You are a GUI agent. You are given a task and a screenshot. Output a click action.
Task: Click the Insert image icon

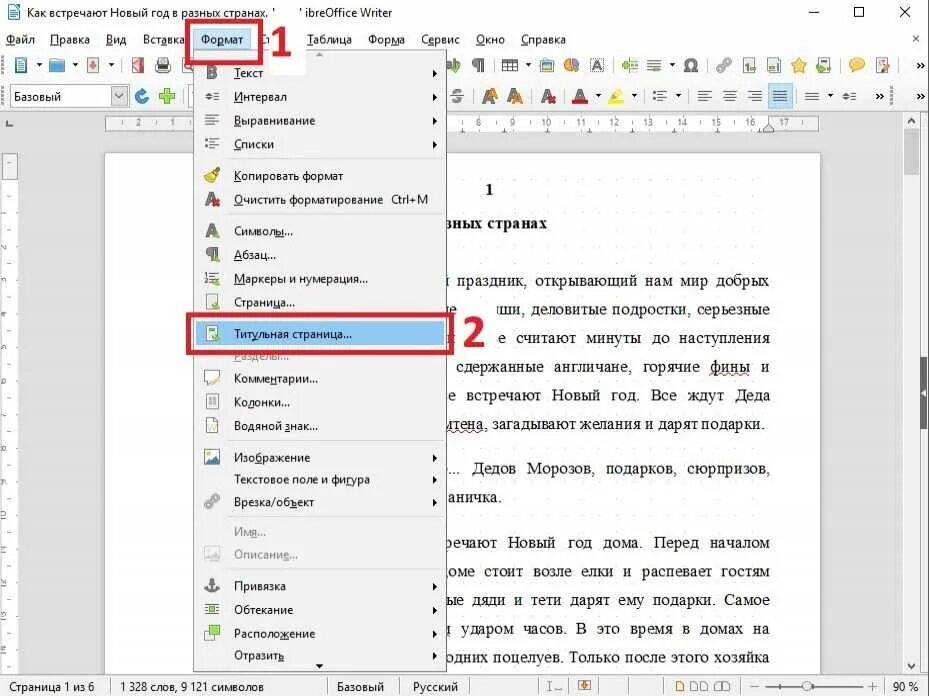click(x=547, y=65)
